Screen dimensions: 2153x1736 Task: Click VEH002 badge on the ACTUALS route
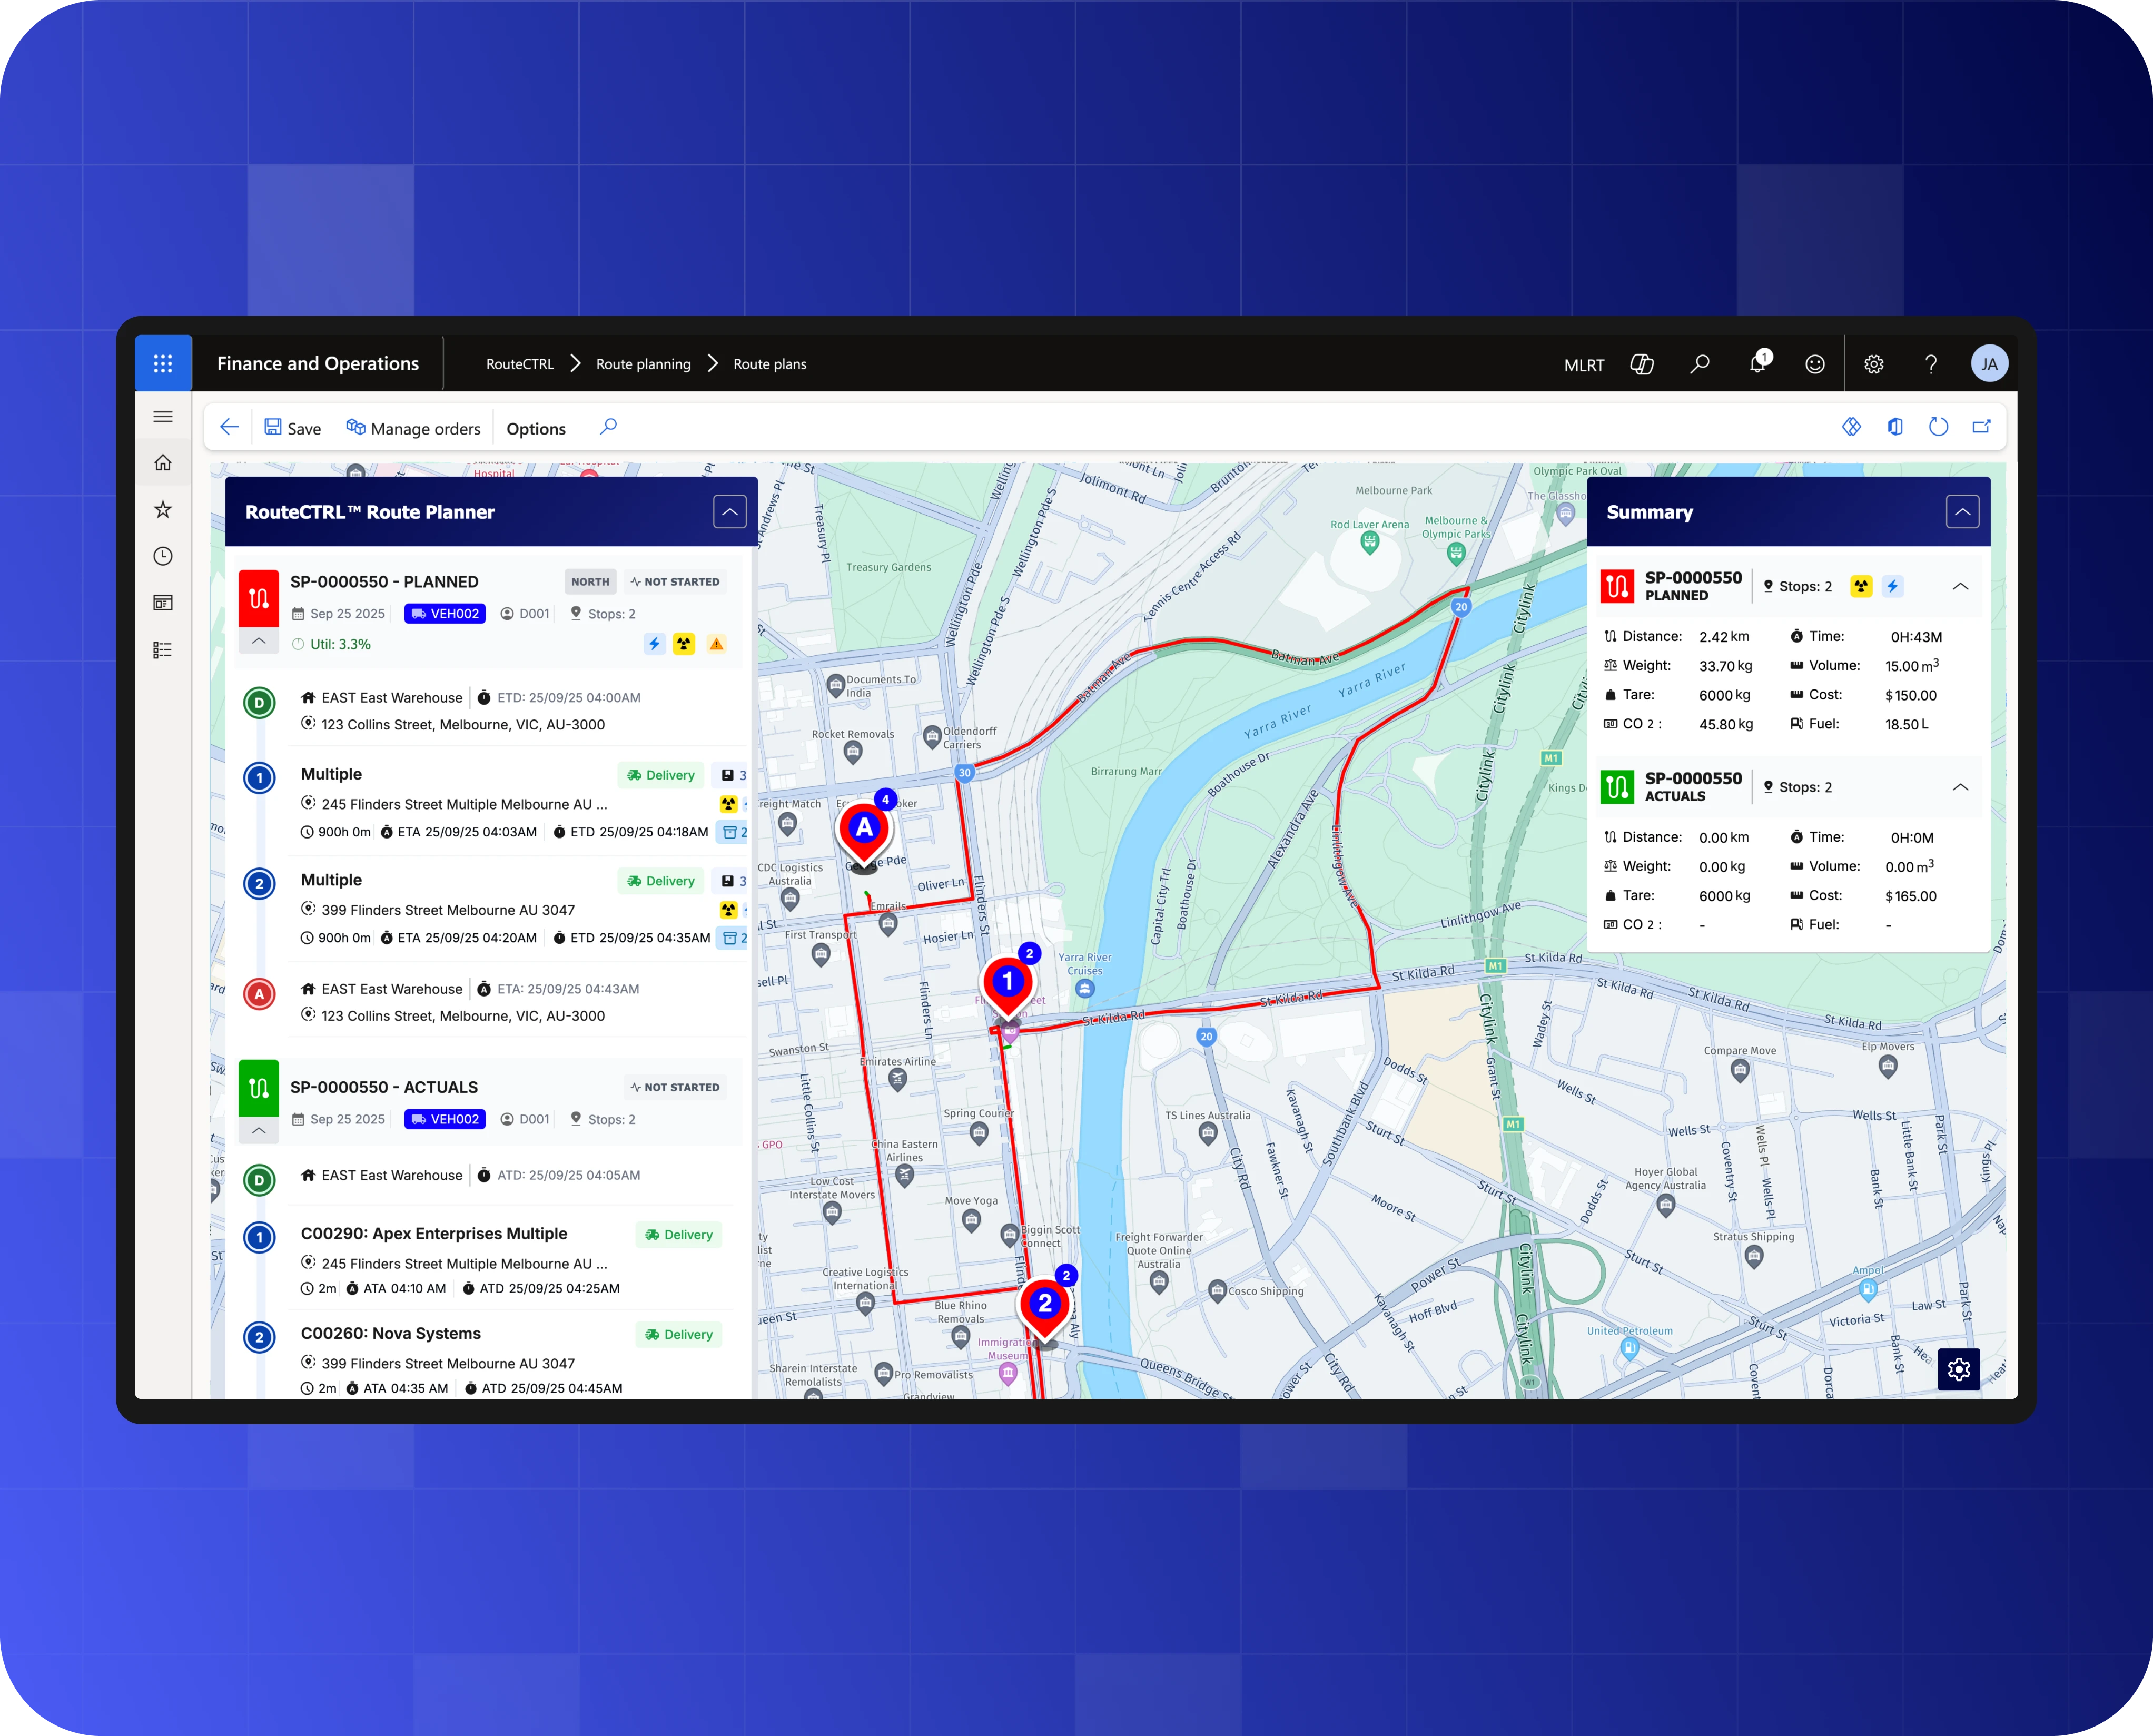point(445,1120)
